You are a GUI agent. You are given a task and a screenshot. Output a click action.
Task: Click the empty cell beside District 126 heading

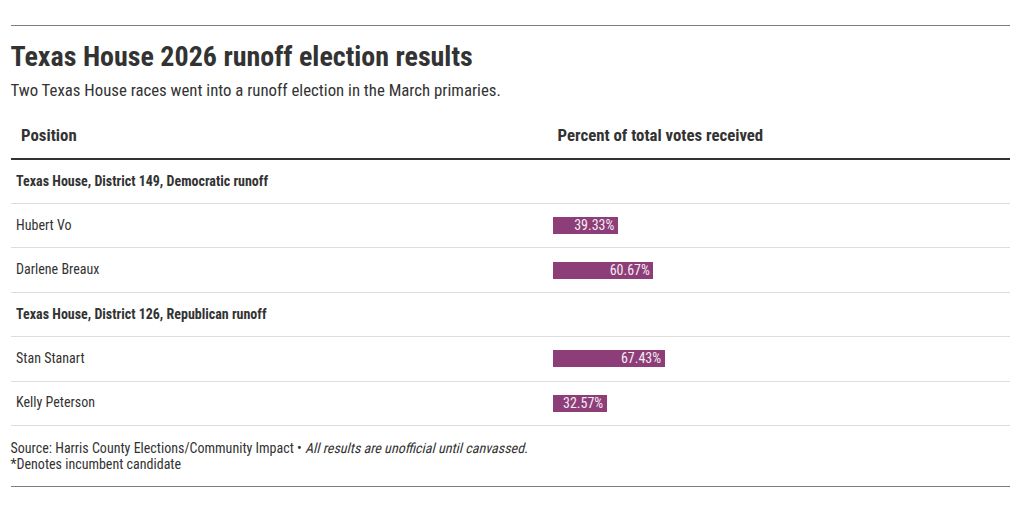tap(781, 314)
